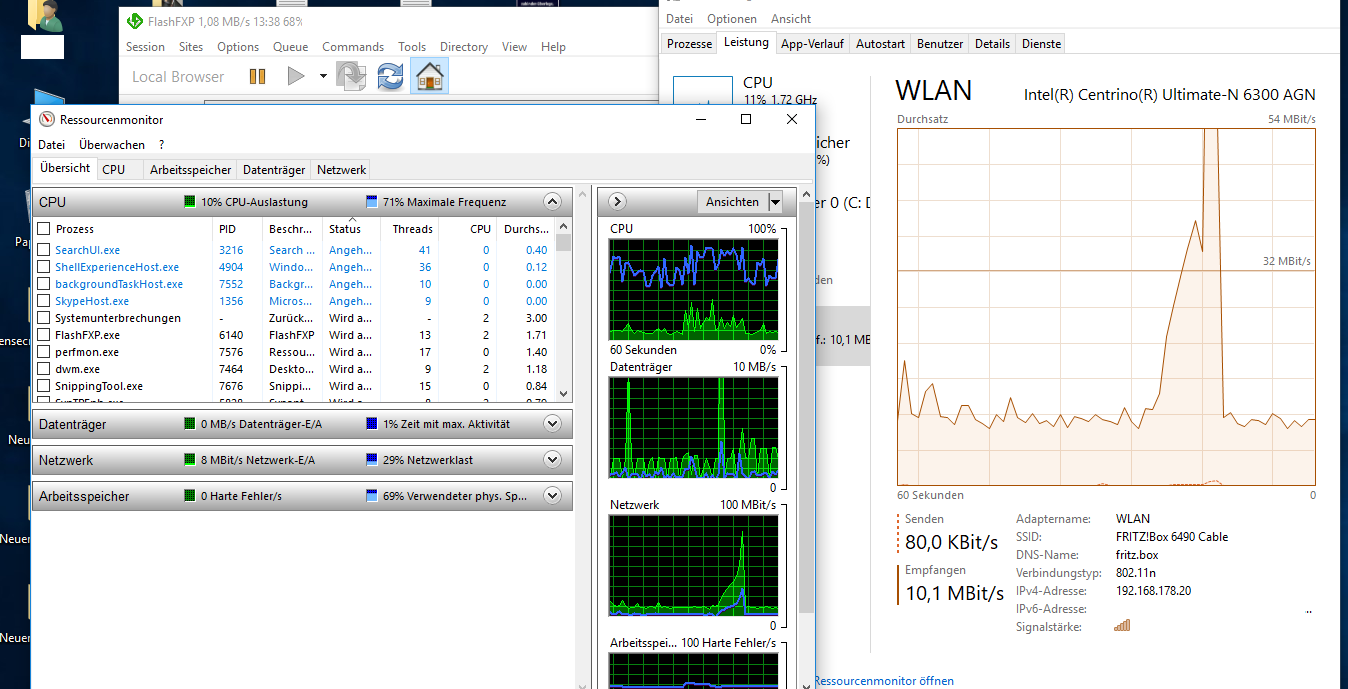Open the Commands menu in FlashFXP
This screenshot has width=1348, height=689.
[x=353, y=47]
